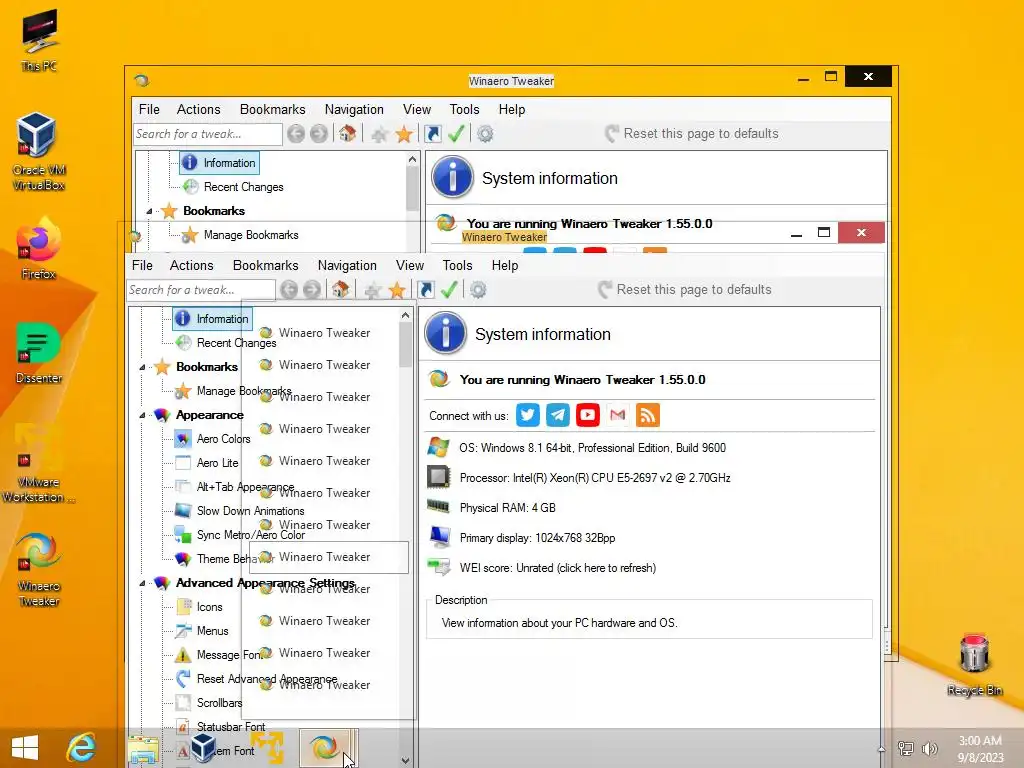Open Telegram link icon

[x=558, y=415]
